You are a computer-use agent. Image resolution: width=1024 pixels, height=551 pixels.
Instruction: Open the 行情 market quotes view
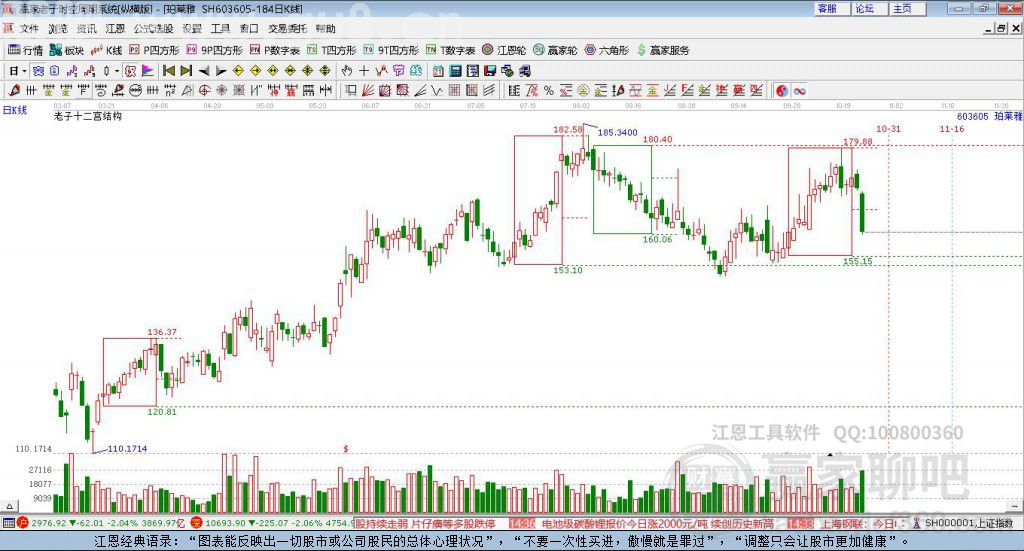point(25,50)
